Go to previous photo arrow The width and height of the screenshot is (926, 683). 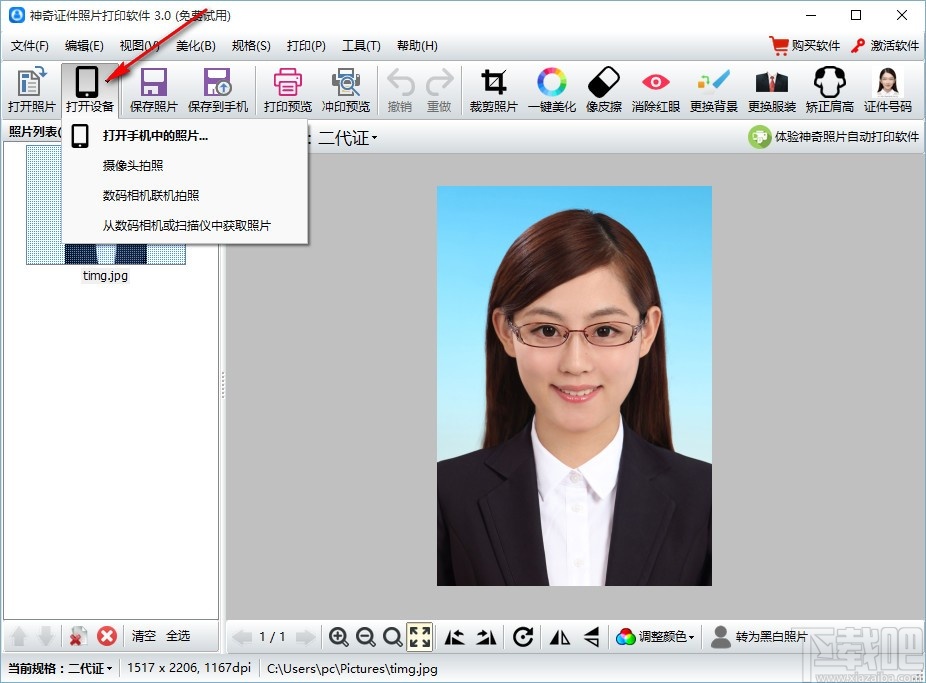pyautogui.click(x=242, y=637)
